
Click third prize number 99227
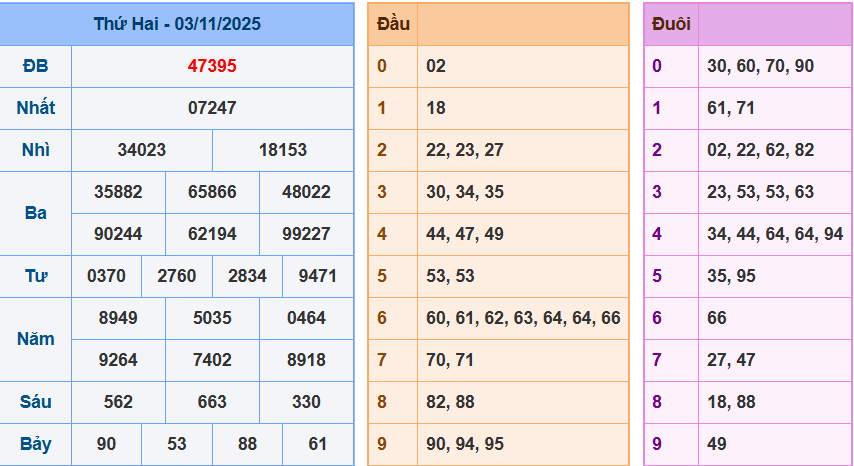click(306, 234)
